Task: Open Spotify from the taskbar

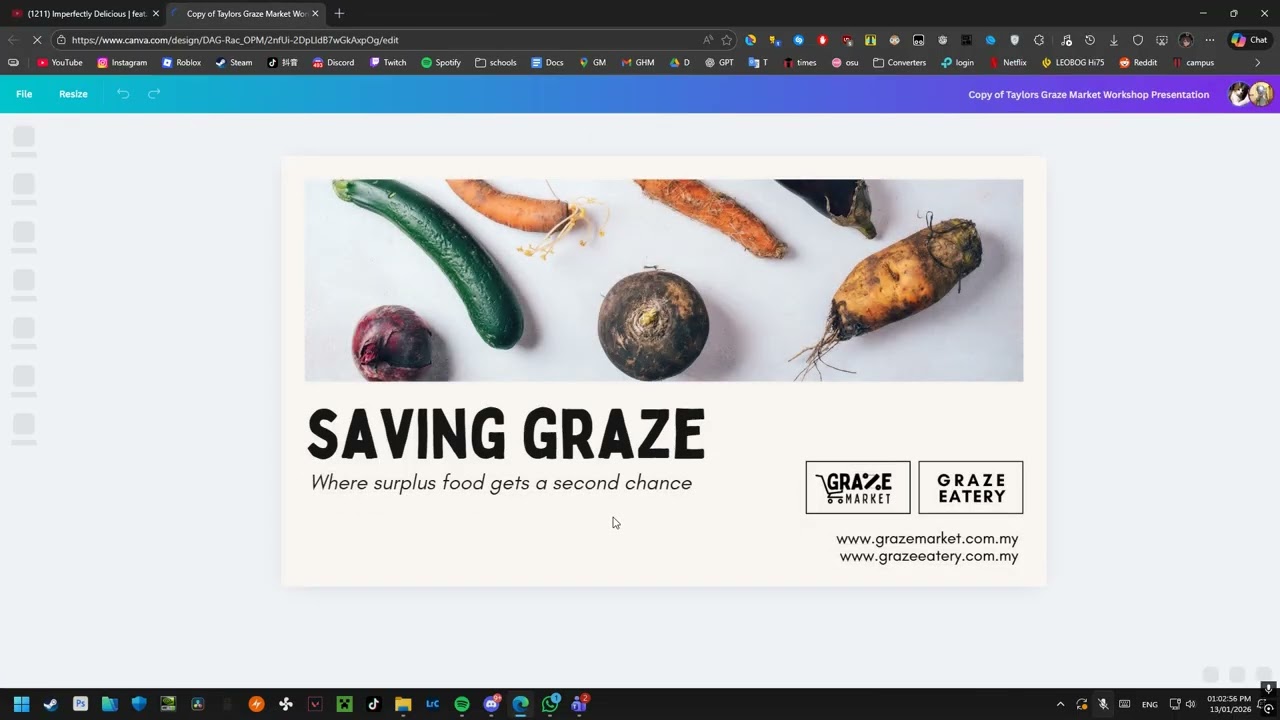Action: pos(462,704)
